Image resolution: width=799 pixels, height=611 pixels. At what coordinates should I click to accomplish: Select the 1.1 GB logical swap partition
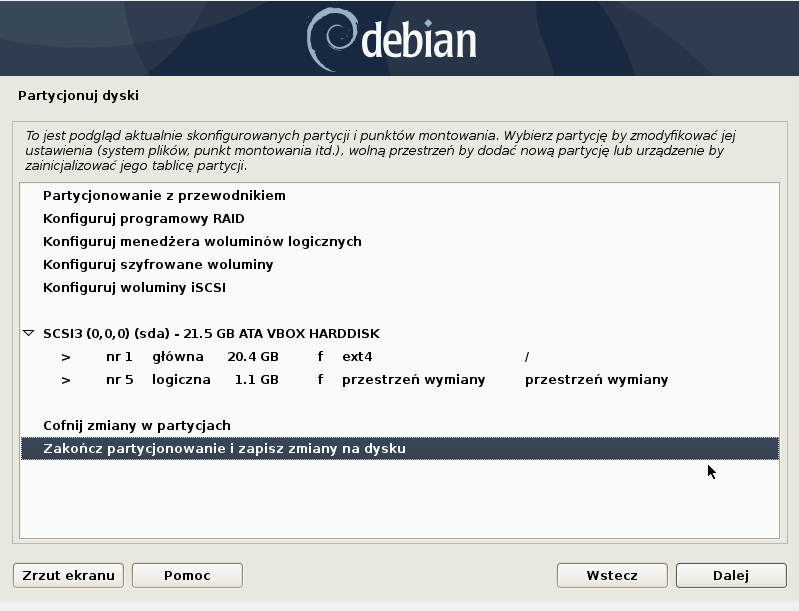pyautogui.click(x=252, y=380)
